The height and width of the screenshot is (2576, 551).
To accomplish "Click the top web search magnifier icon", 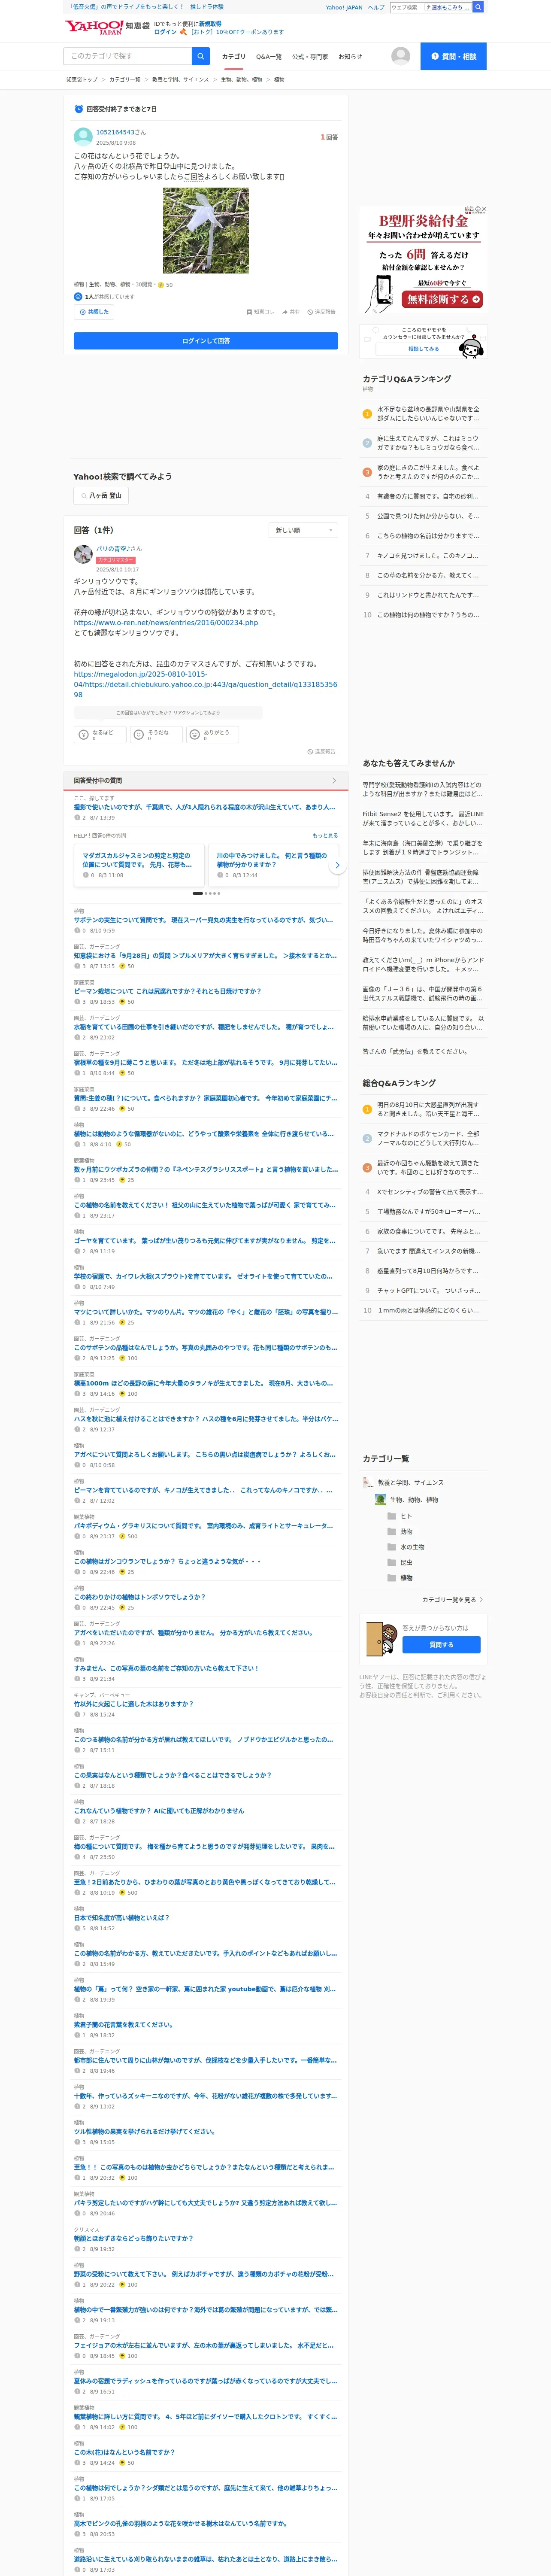I will [478, 7].
